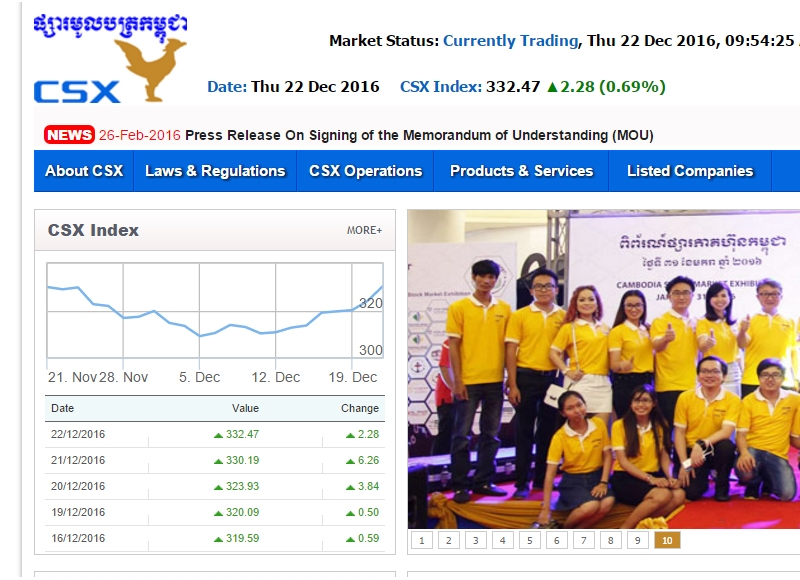The image size is (800, 580).
Task: Go to slide 7 of the slideshow
Action: 583,541
